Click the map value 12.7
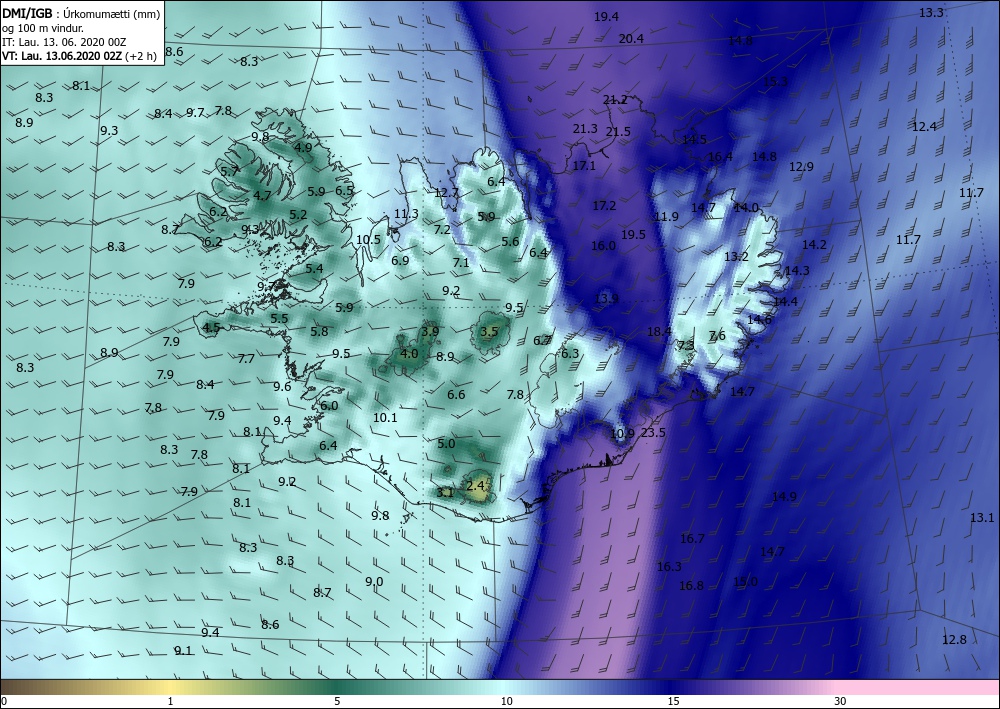Image resolution: width=1000 pixels, height=709 pixels. 446,193
